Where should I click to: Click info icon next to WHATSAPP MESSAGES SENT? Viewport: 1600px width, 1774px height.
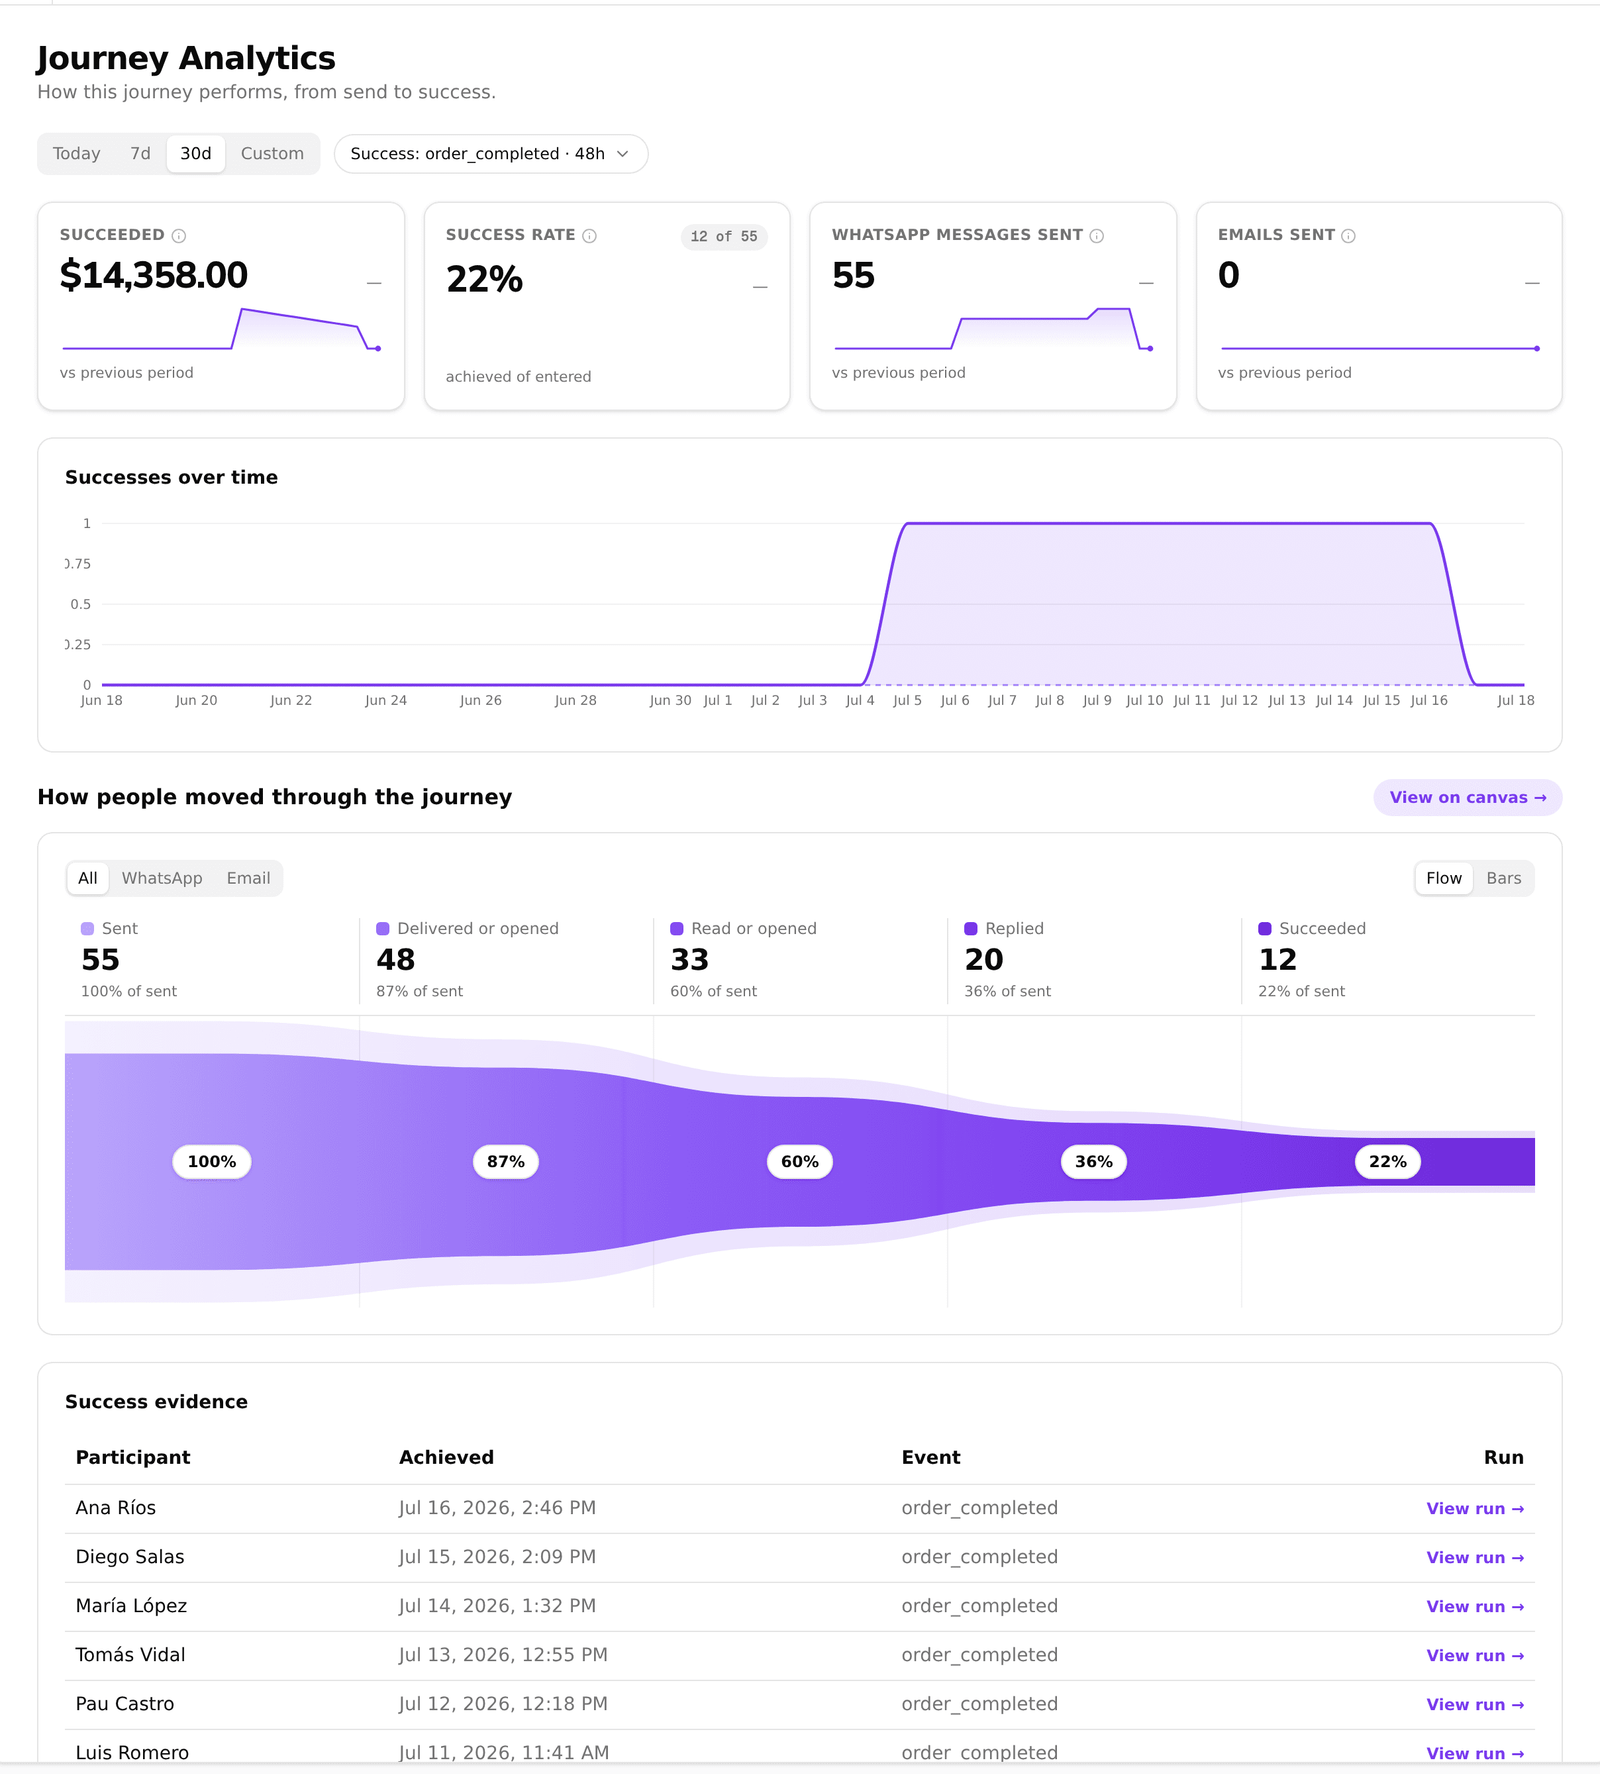tap(1097, 236)
